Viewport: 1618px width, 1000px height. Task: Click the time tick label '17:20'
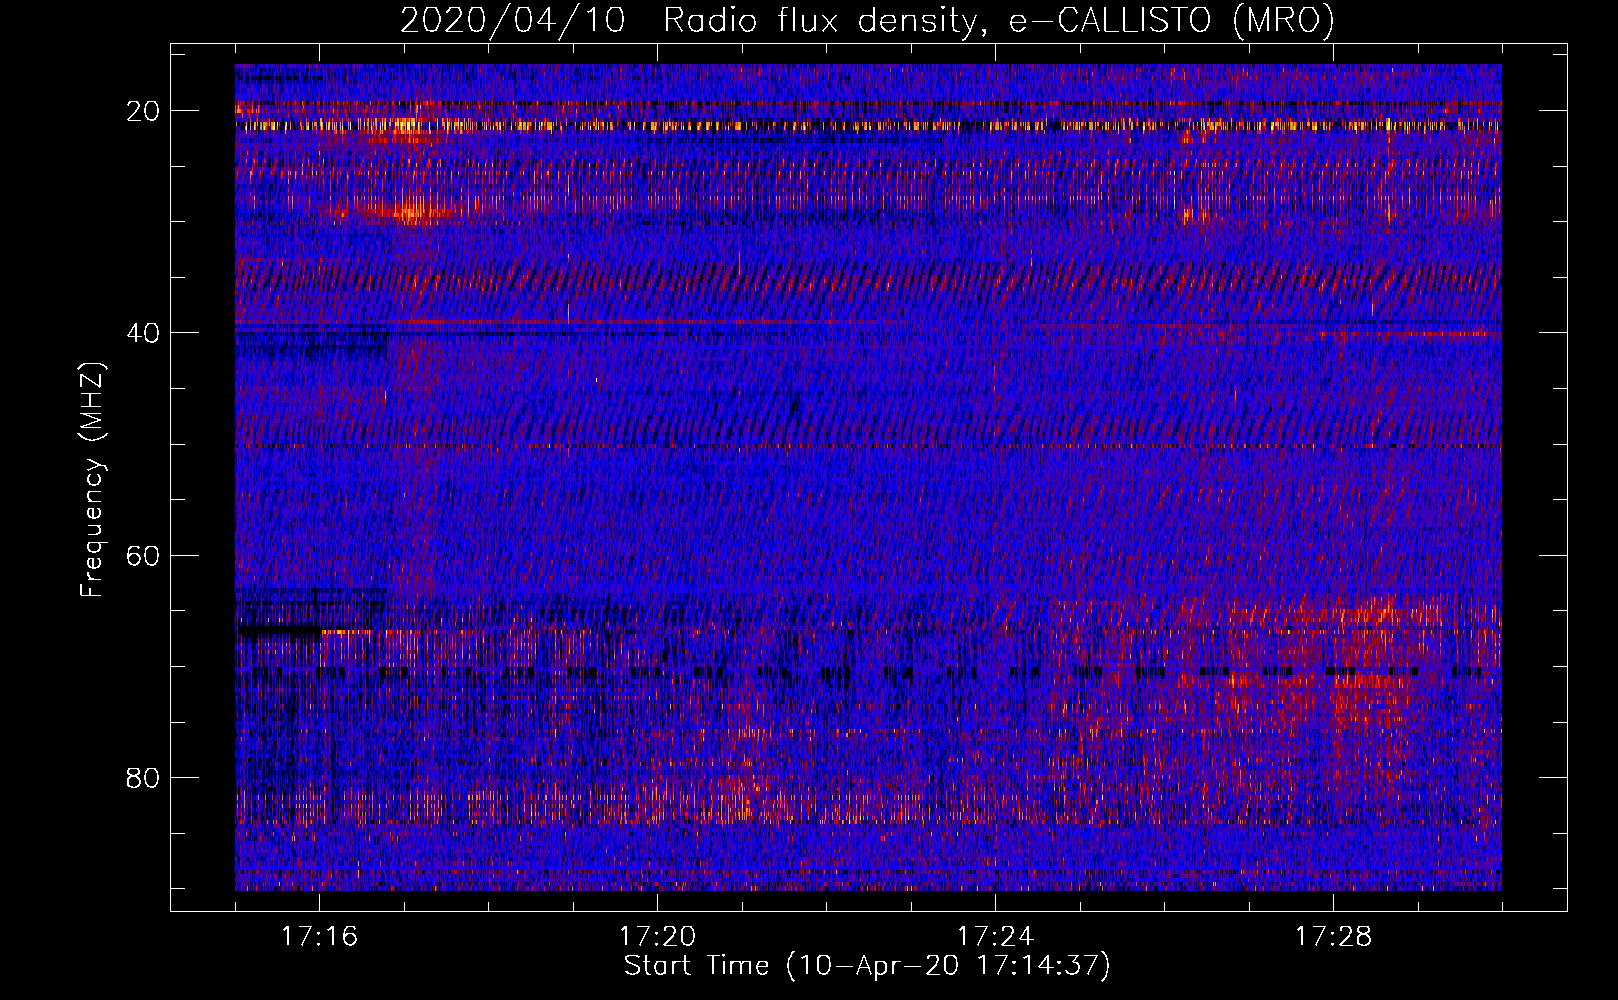(x=657, y=937)
